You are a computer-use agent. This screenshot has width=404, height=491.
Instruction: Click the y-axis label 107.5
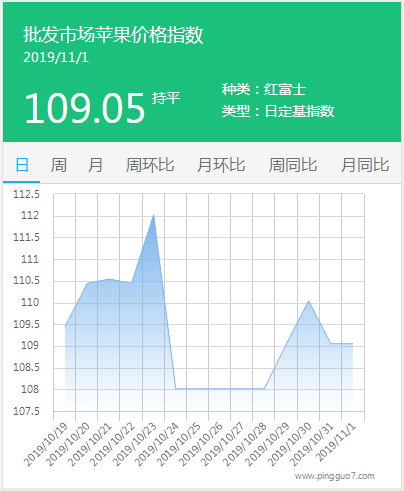pyautogui.click(x=26, y=411)
